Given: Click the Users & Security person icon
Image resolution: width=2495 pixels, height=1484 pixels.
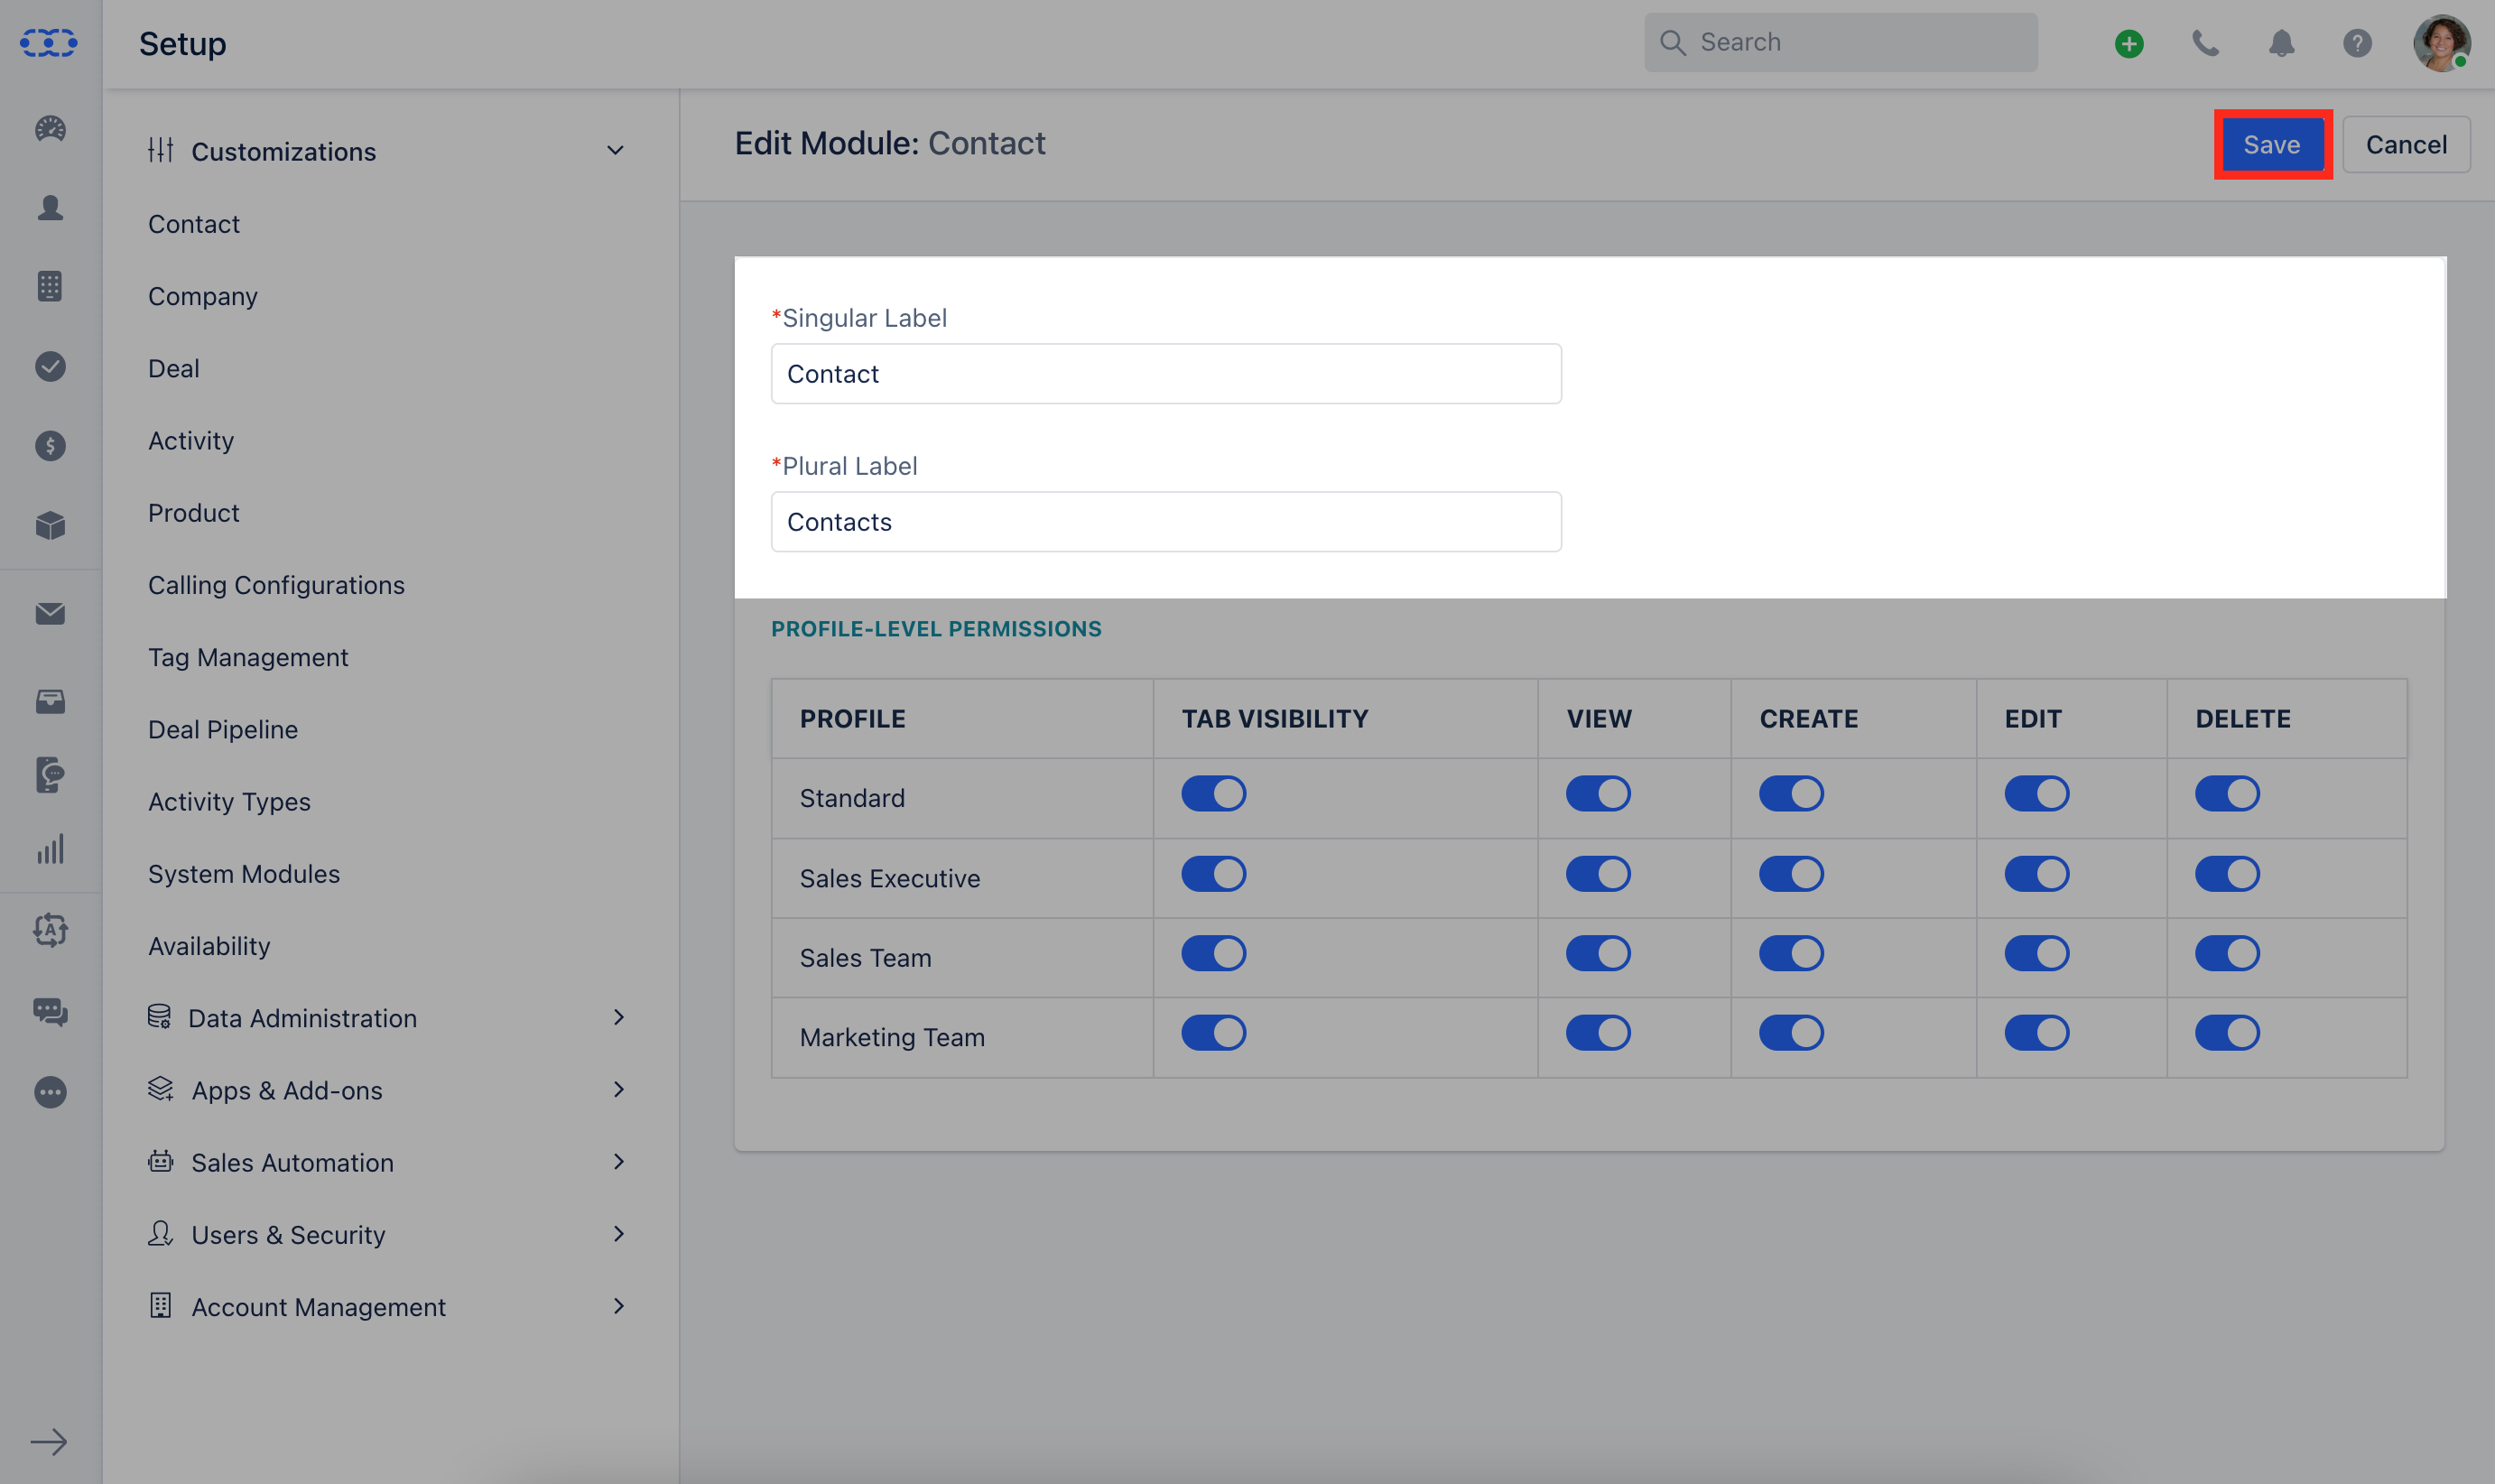Looking at the screenshot, I should point(160,1233).
